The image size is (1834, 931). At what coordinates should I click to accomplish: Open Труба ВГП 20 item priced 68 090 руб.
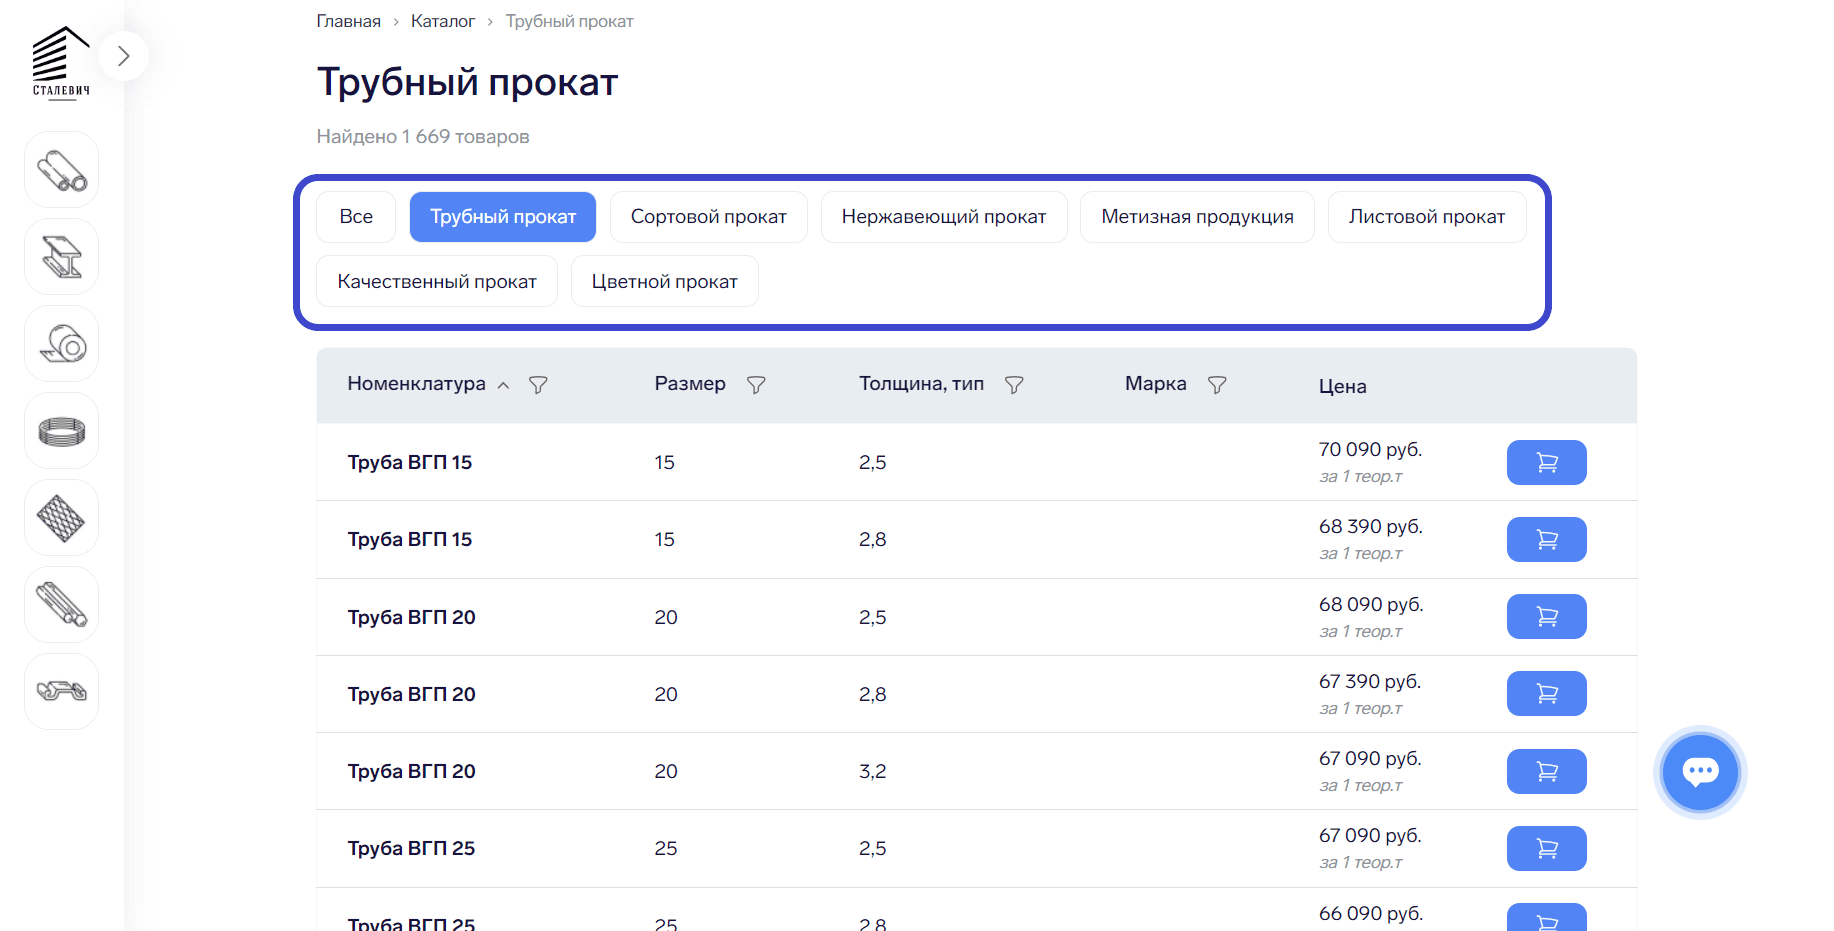[x=412, y=617]
